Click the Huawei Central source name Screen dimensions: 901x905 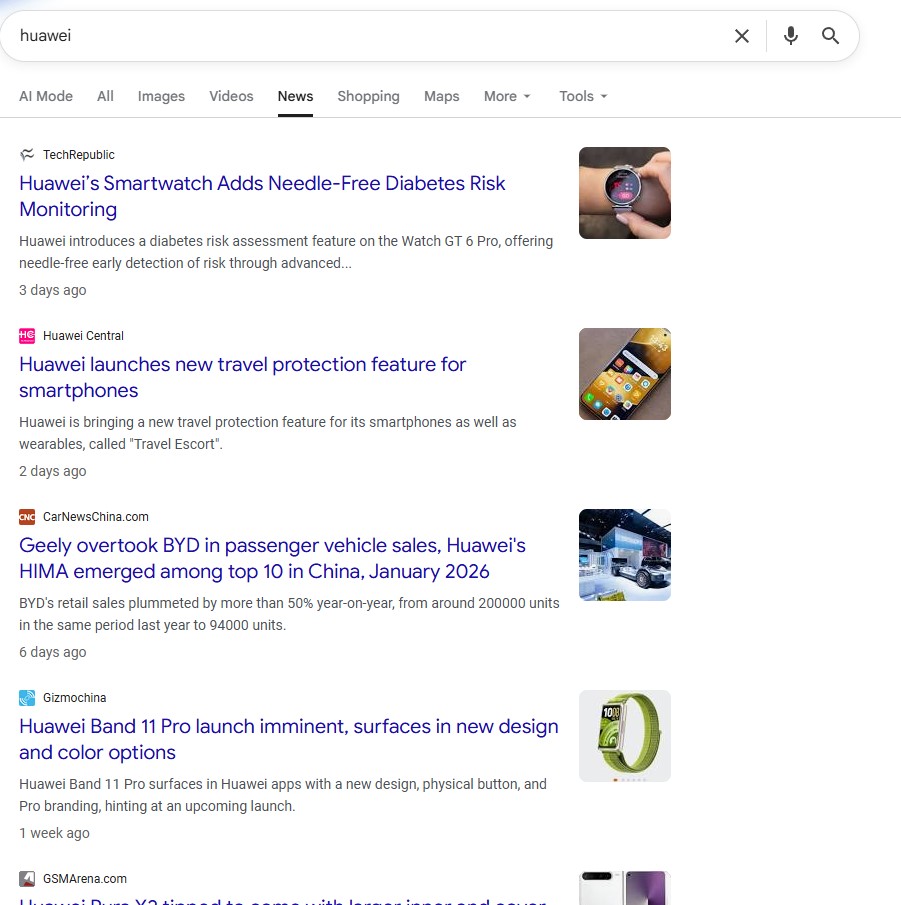(x=83, y=336)
